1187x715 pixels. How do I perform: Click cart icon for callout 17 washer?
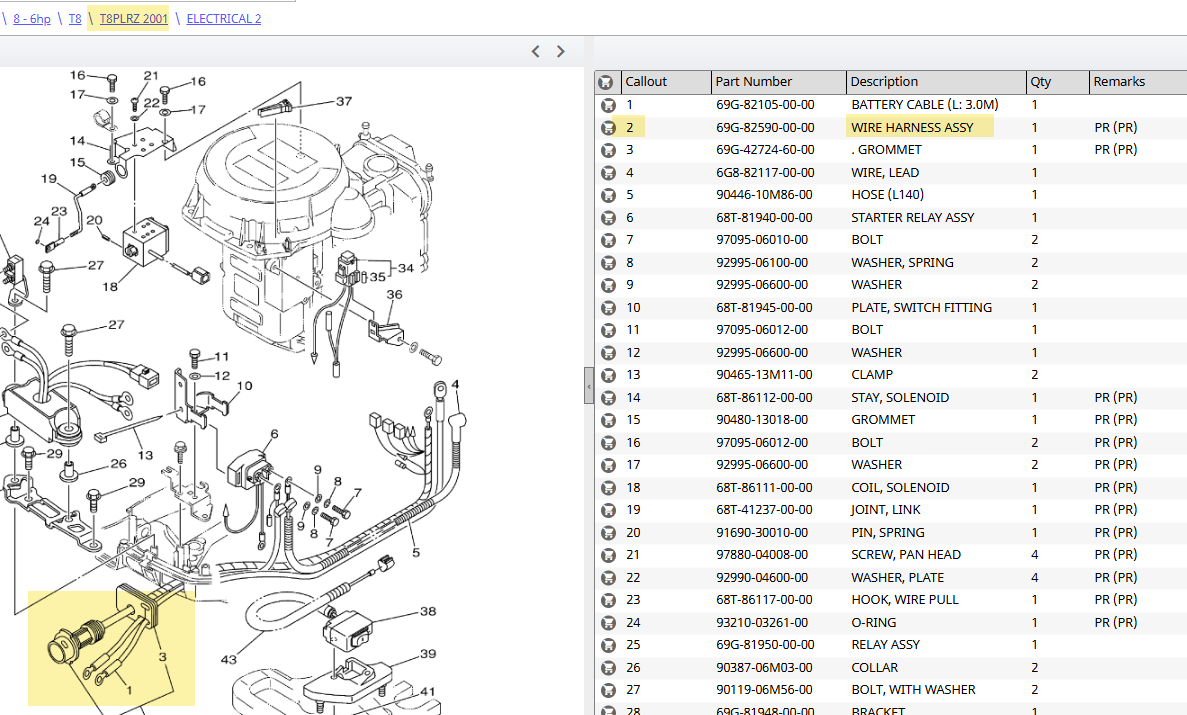608,465
